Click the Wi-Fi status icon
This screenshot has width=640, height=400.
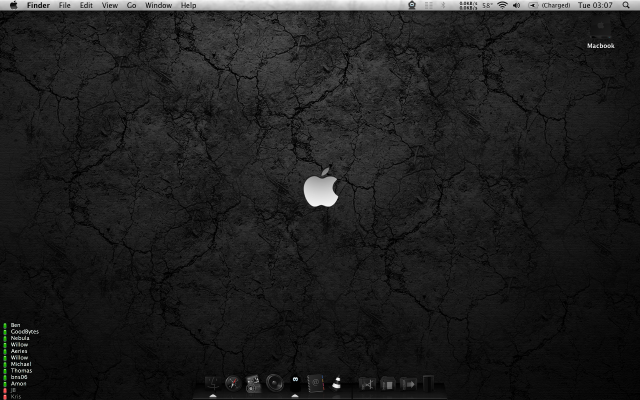click(x=502, y=5)
